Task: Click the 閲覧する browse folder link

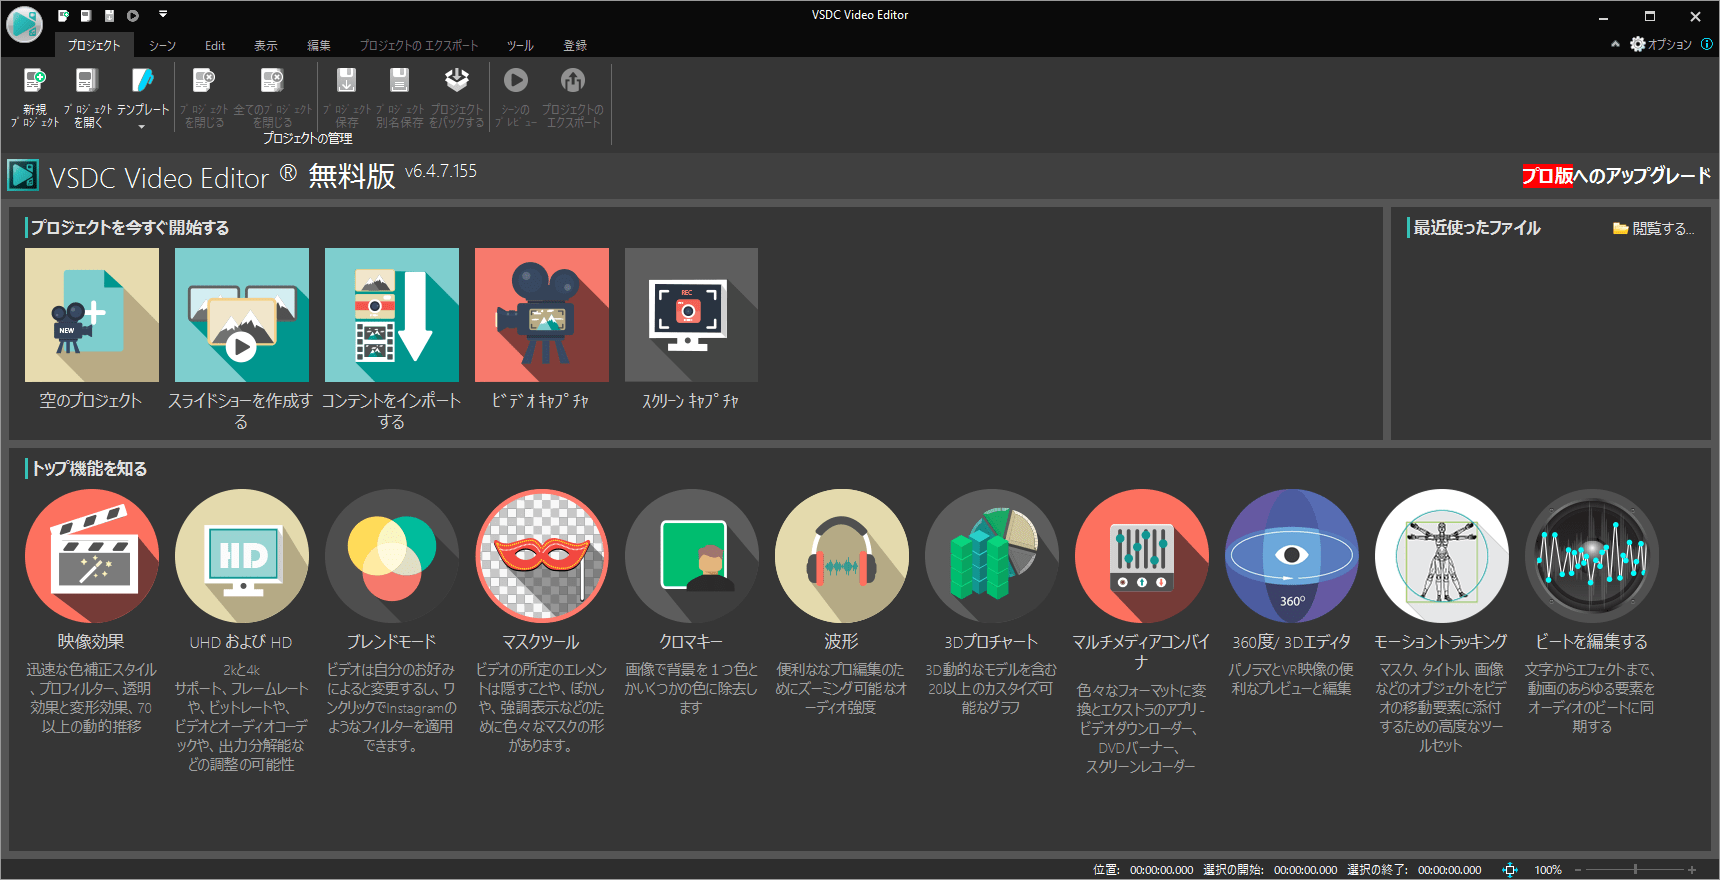Action: click(x=1653, y=229)
